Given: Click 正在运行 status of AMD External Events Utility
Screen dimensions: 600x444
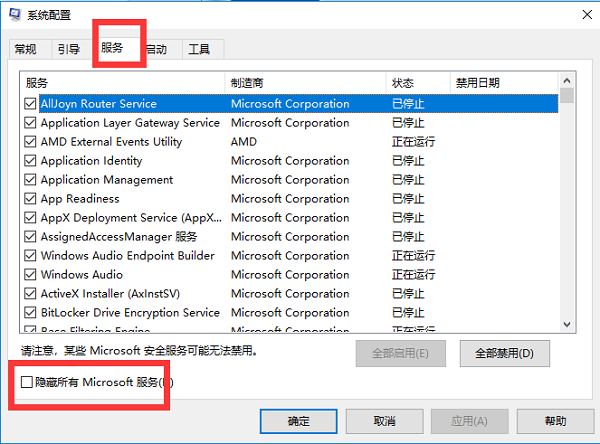Looking at the screenshot, I should [x=413, y=142].
